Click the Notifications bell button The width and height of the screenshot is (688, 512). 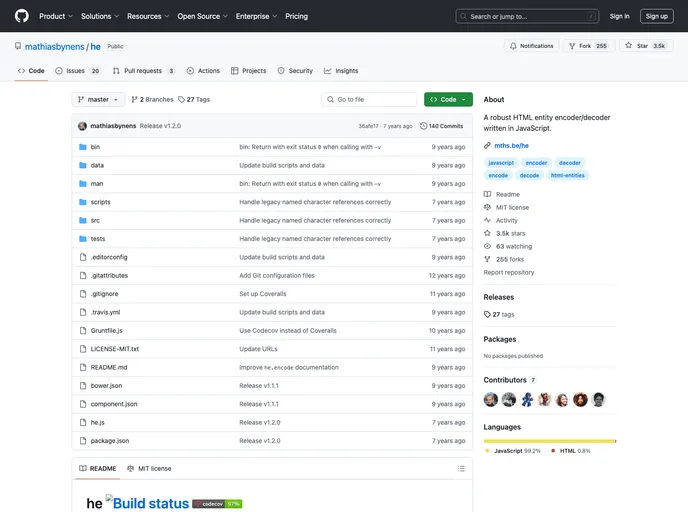coord(531,46)
